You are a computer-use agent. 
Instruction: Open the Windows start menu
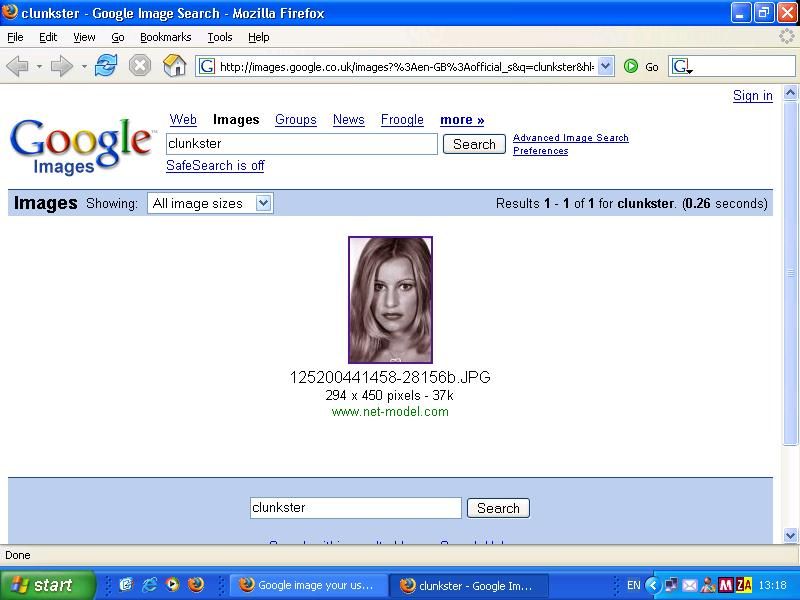click(x=47, y=585)
